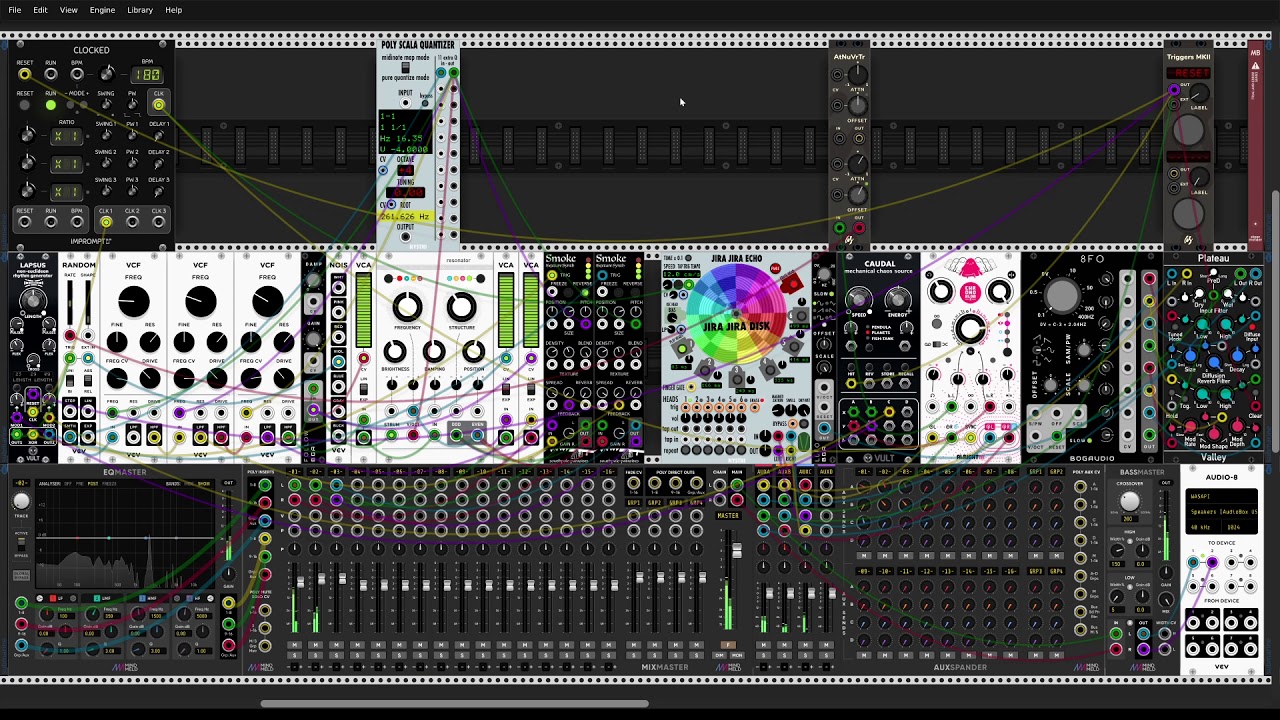Click the Quantizer OCTAVE display
Screen dimensions: 1280x720
pos(405,171)
